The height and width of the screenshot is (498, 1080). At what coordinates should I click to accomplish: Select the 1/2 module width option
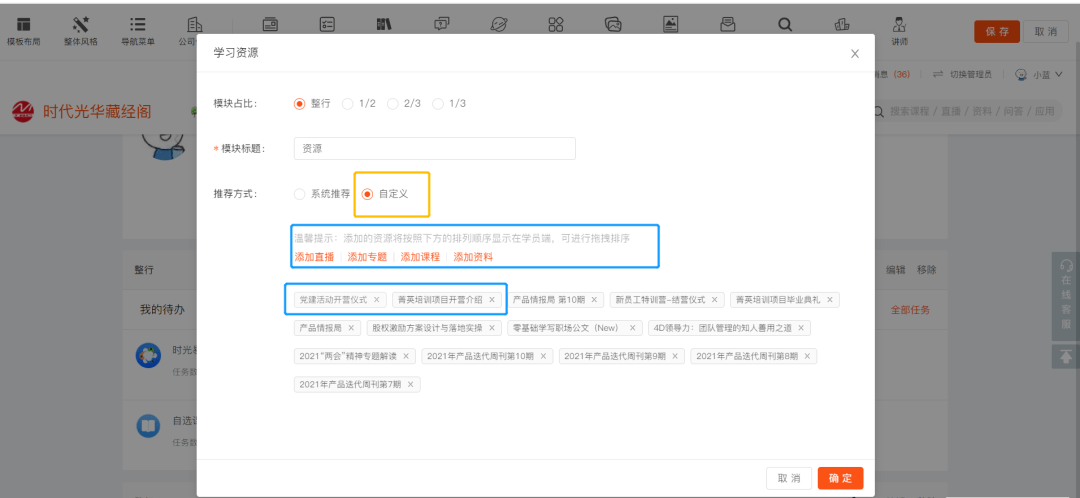tap(348, 104)
